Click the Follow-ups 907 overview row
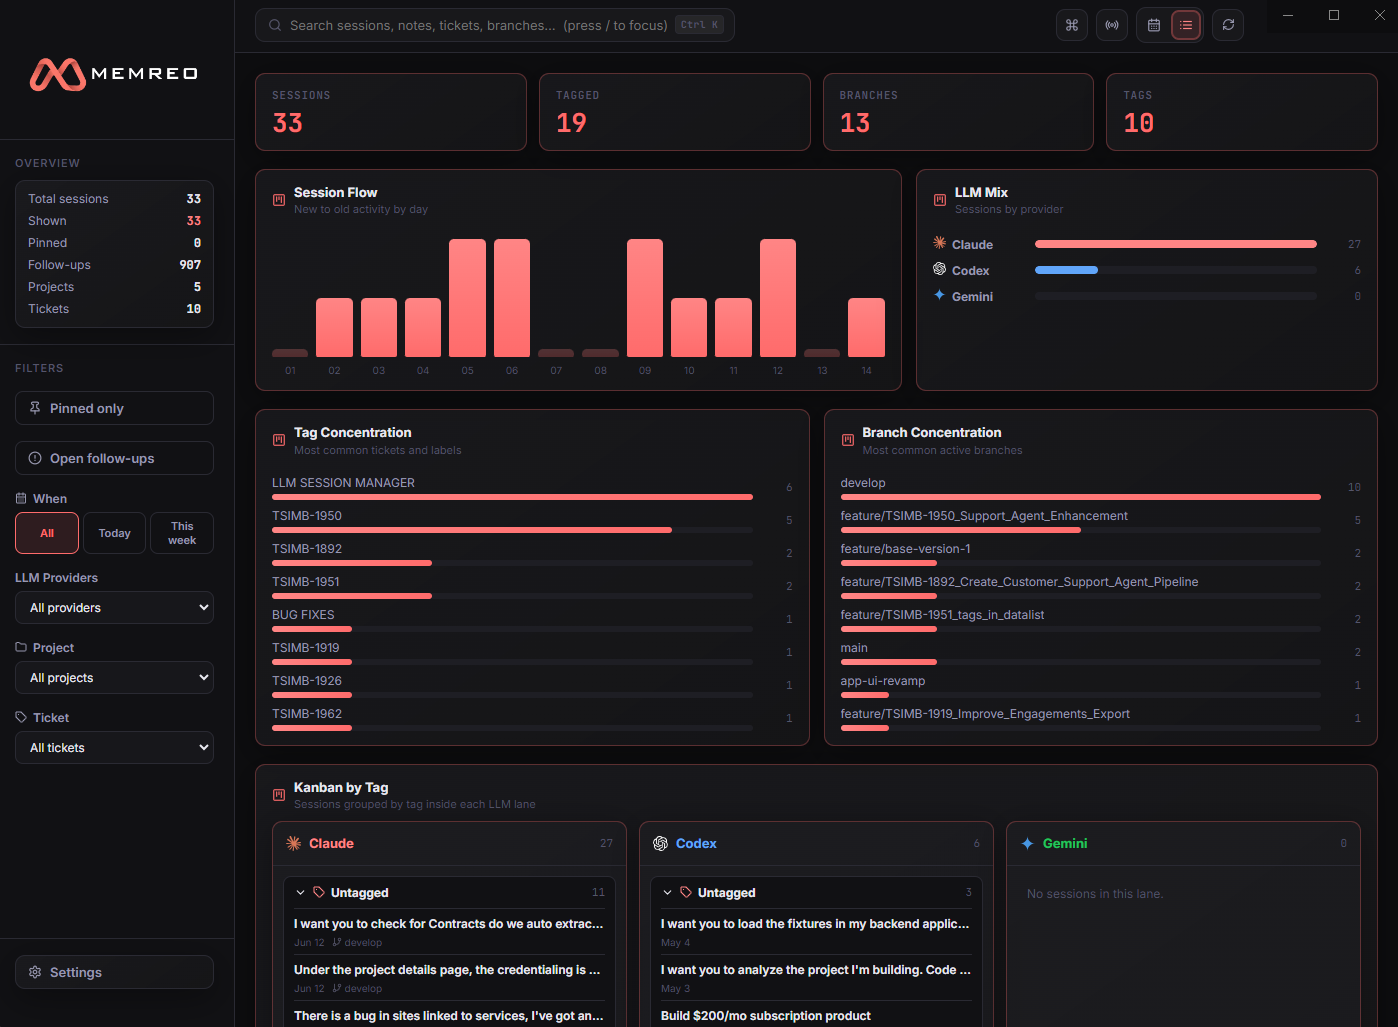The image size is (1398, 1027). tap(114, 265)
